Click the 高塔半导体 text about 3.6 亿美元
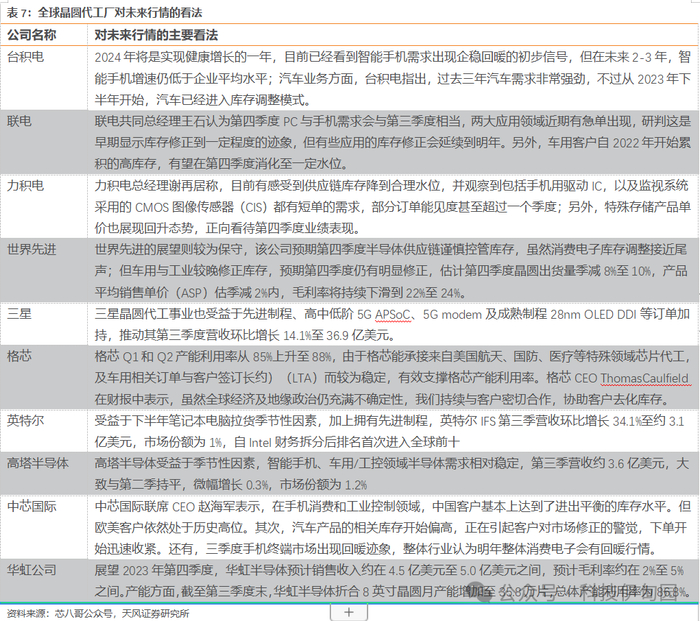The height and width of the screenshot is (621, 700). (392, 474)
